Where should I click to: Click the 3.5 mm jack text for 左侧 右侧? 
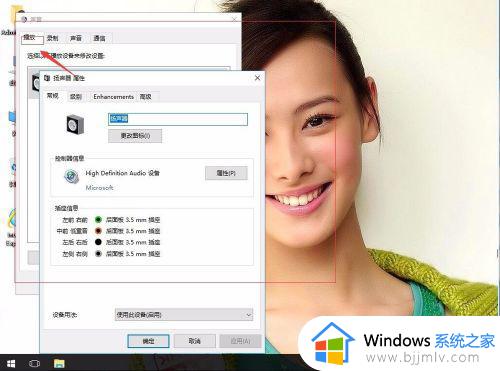[x=133, y=254]
